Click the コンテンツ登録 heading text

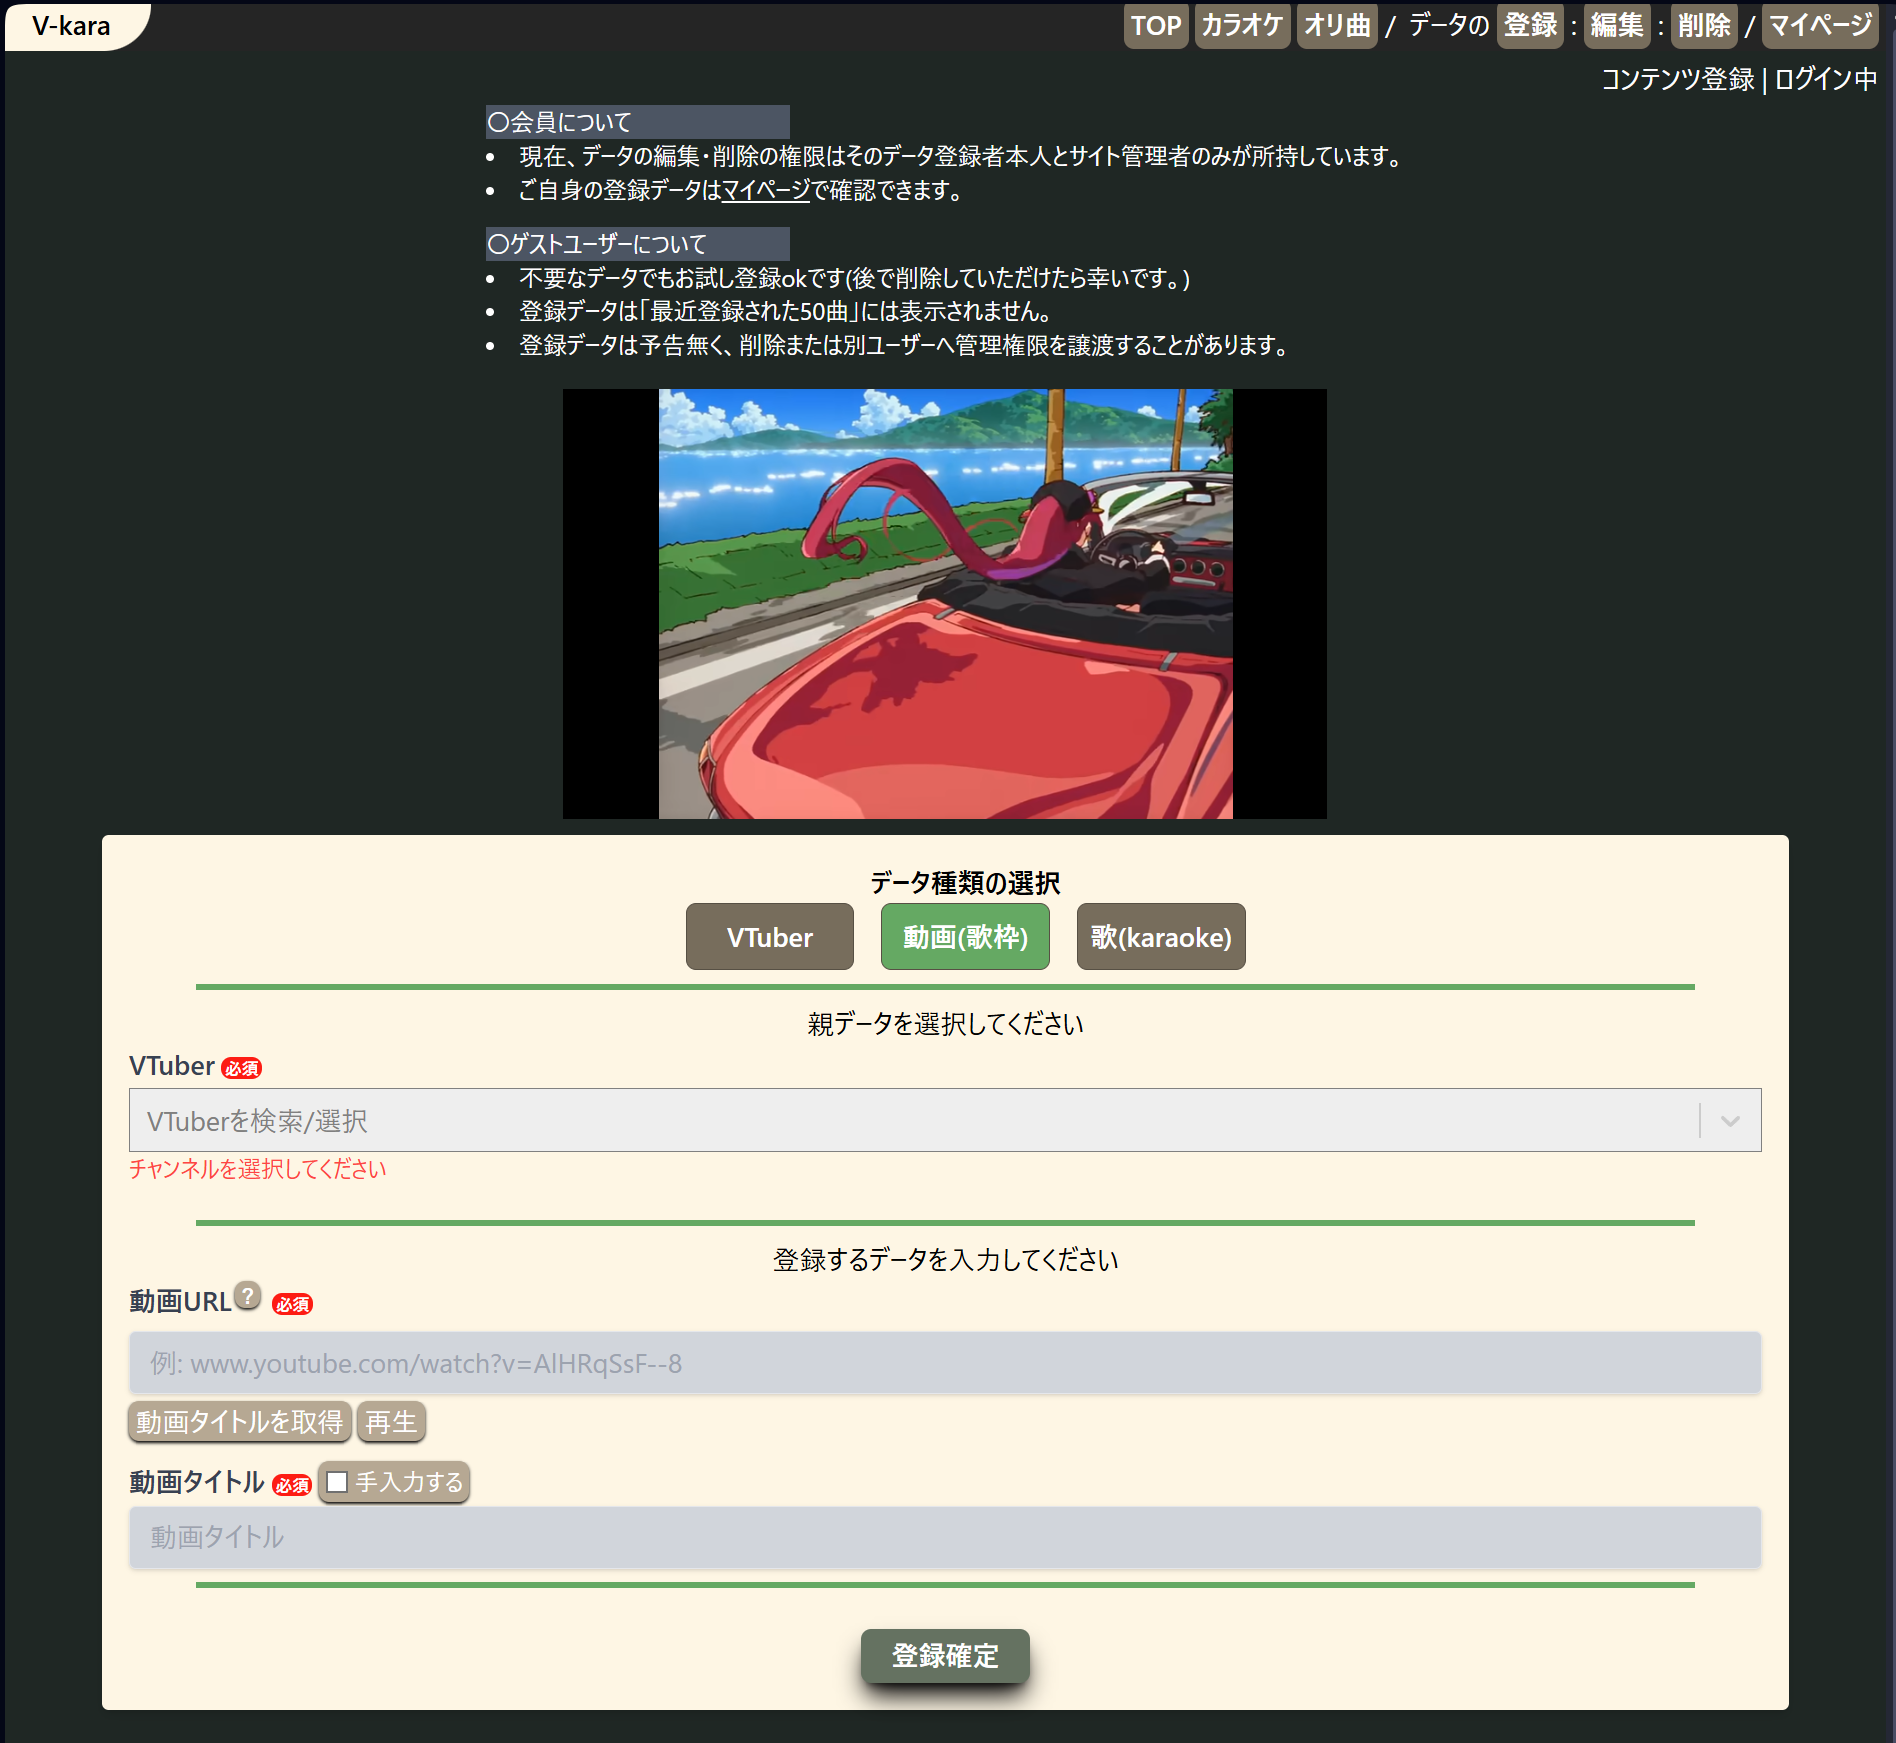click(x=1678, y=79)
